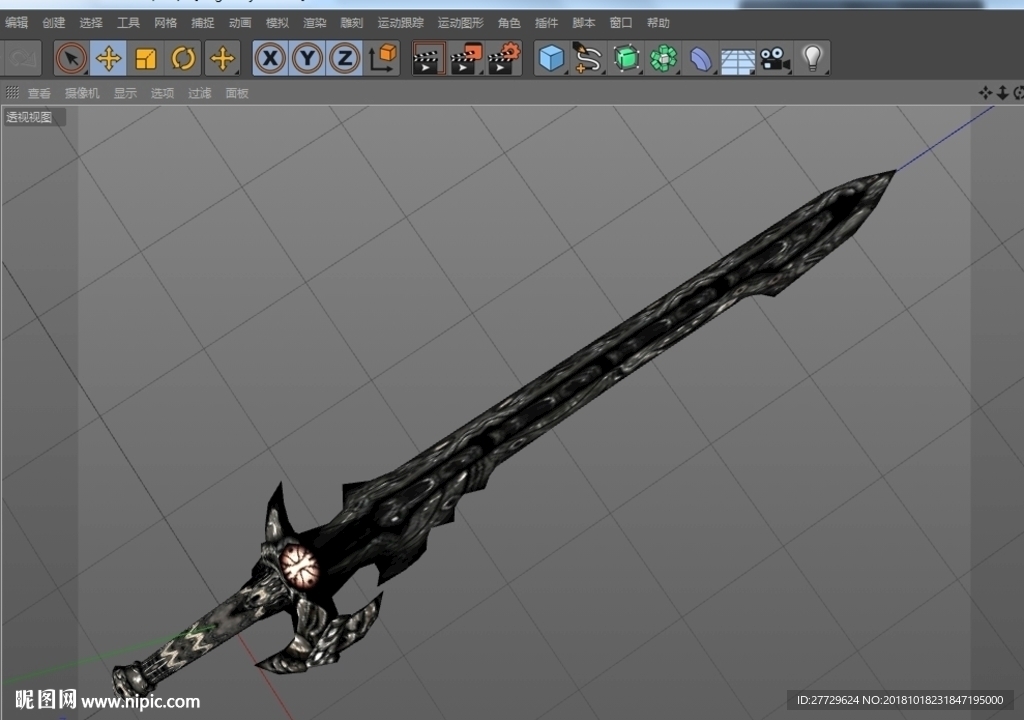
Task: Pick the Rotate tool
Action: (x=184, y=59)
